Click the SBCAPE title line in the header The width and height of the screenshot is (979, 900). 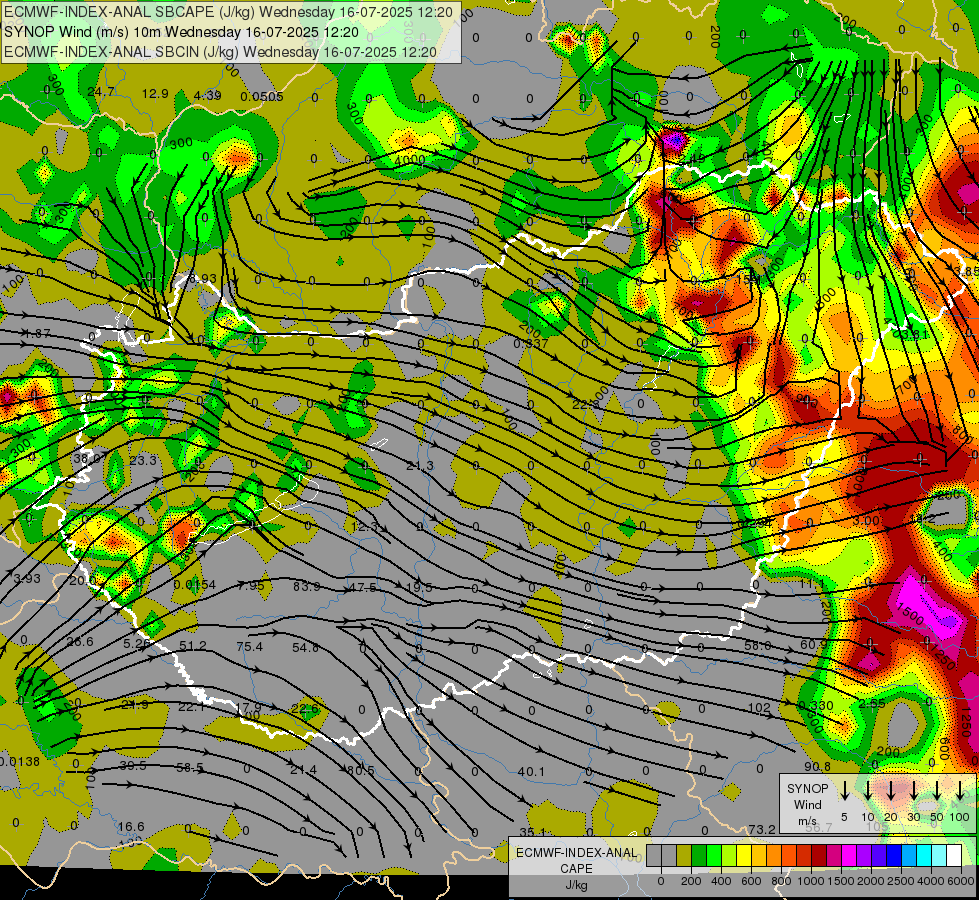point(228,11)
